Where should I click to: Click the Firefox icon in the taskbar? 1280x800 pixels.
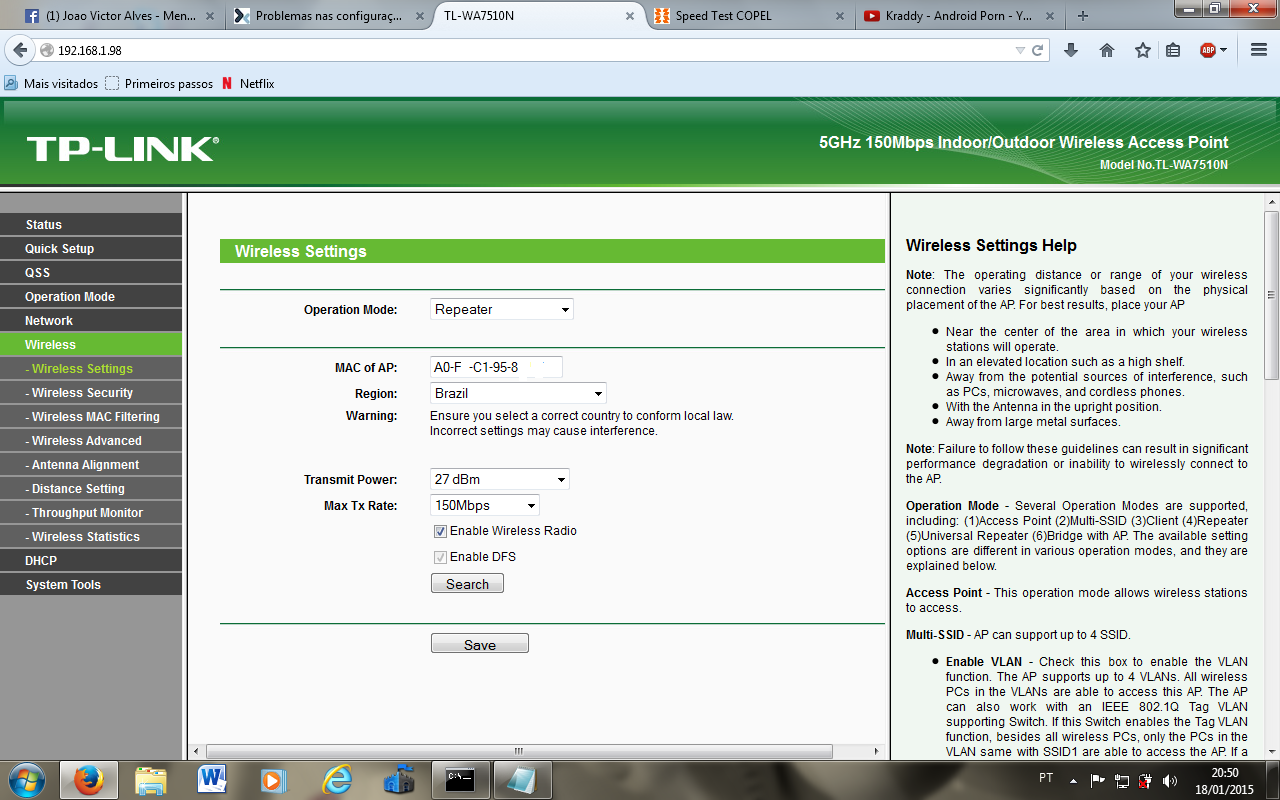[88, 780]
